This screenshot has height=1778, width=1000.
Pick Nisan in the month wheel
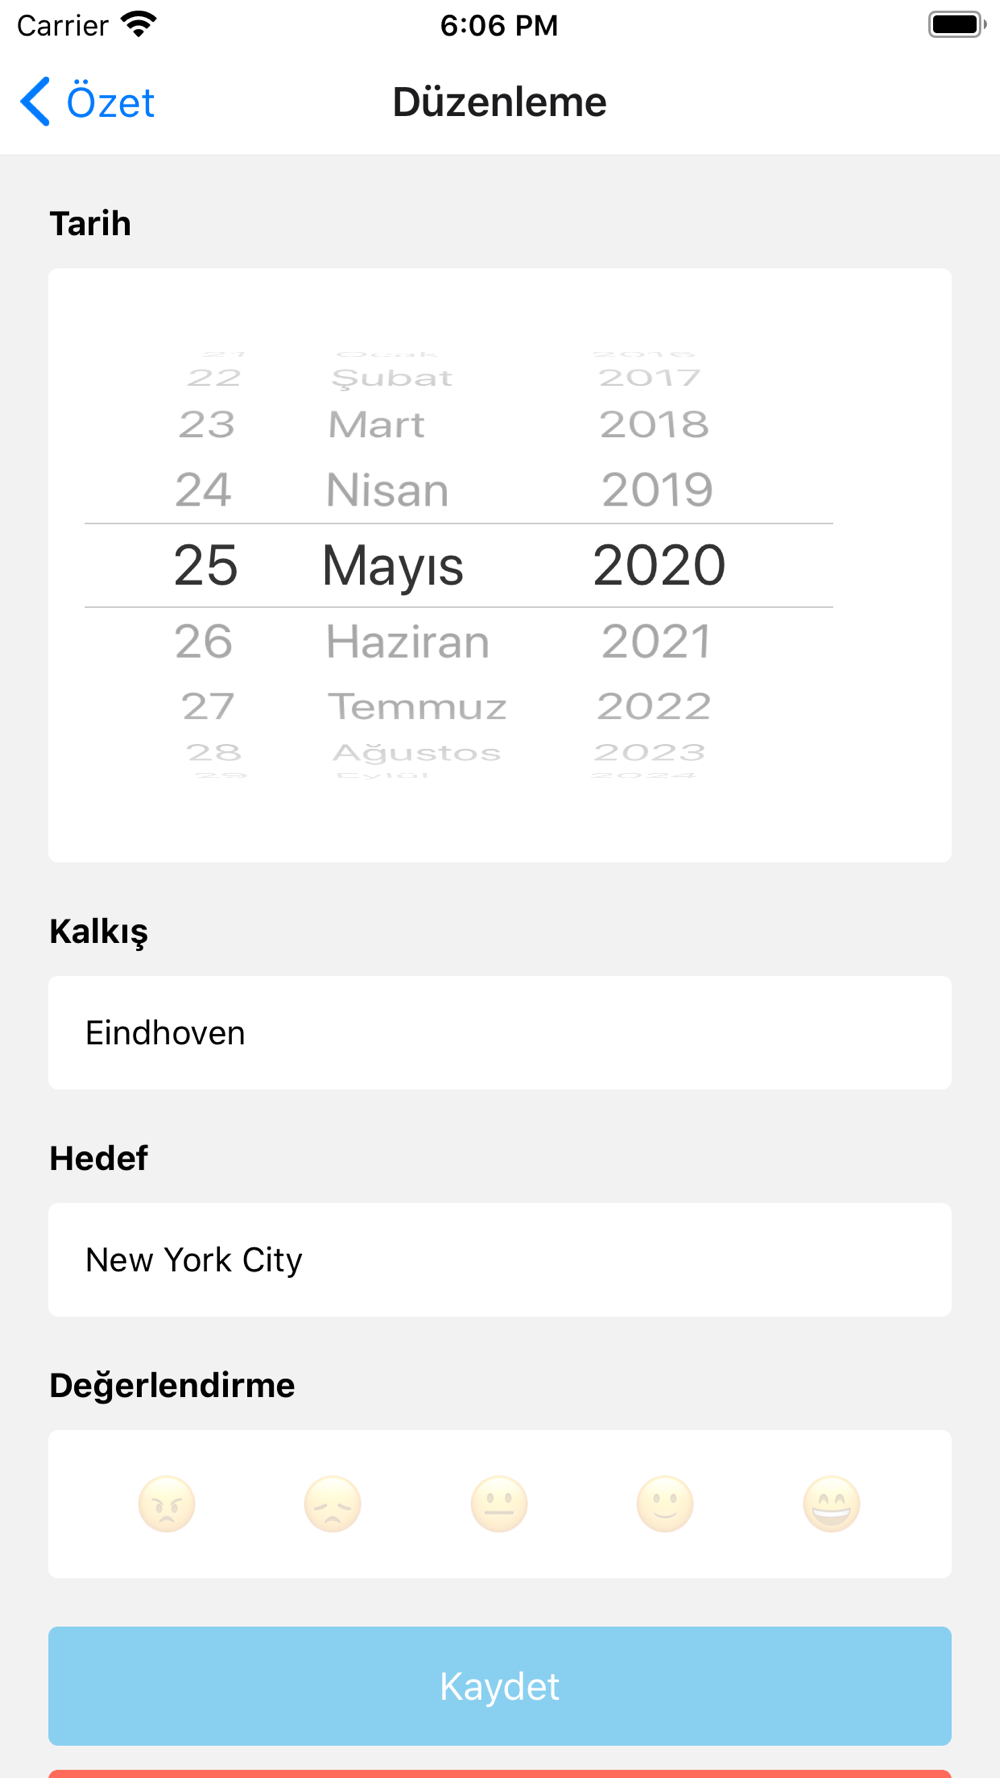(387, 490)
